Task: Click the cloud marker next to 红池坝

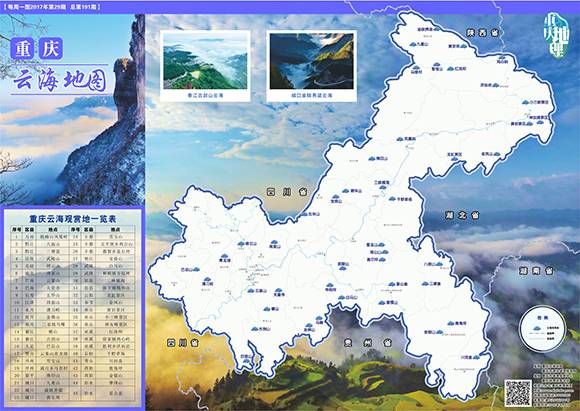Action: click(x=450, y=69)
